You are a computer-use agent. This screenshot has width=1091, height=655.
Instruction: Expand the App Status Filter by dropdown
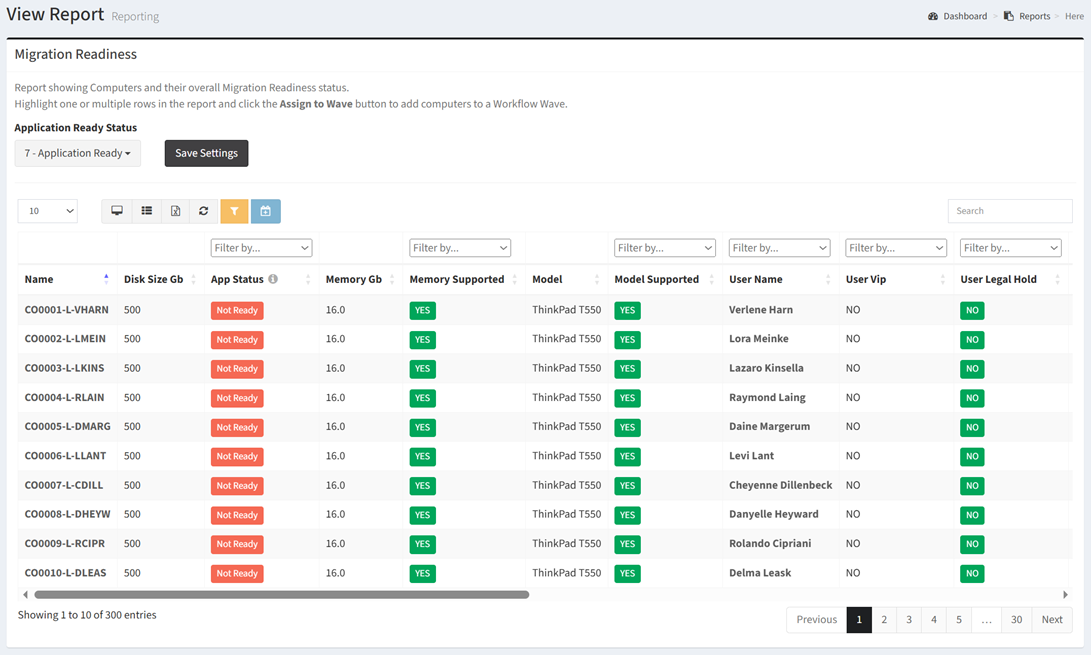(x=261, y=248)
